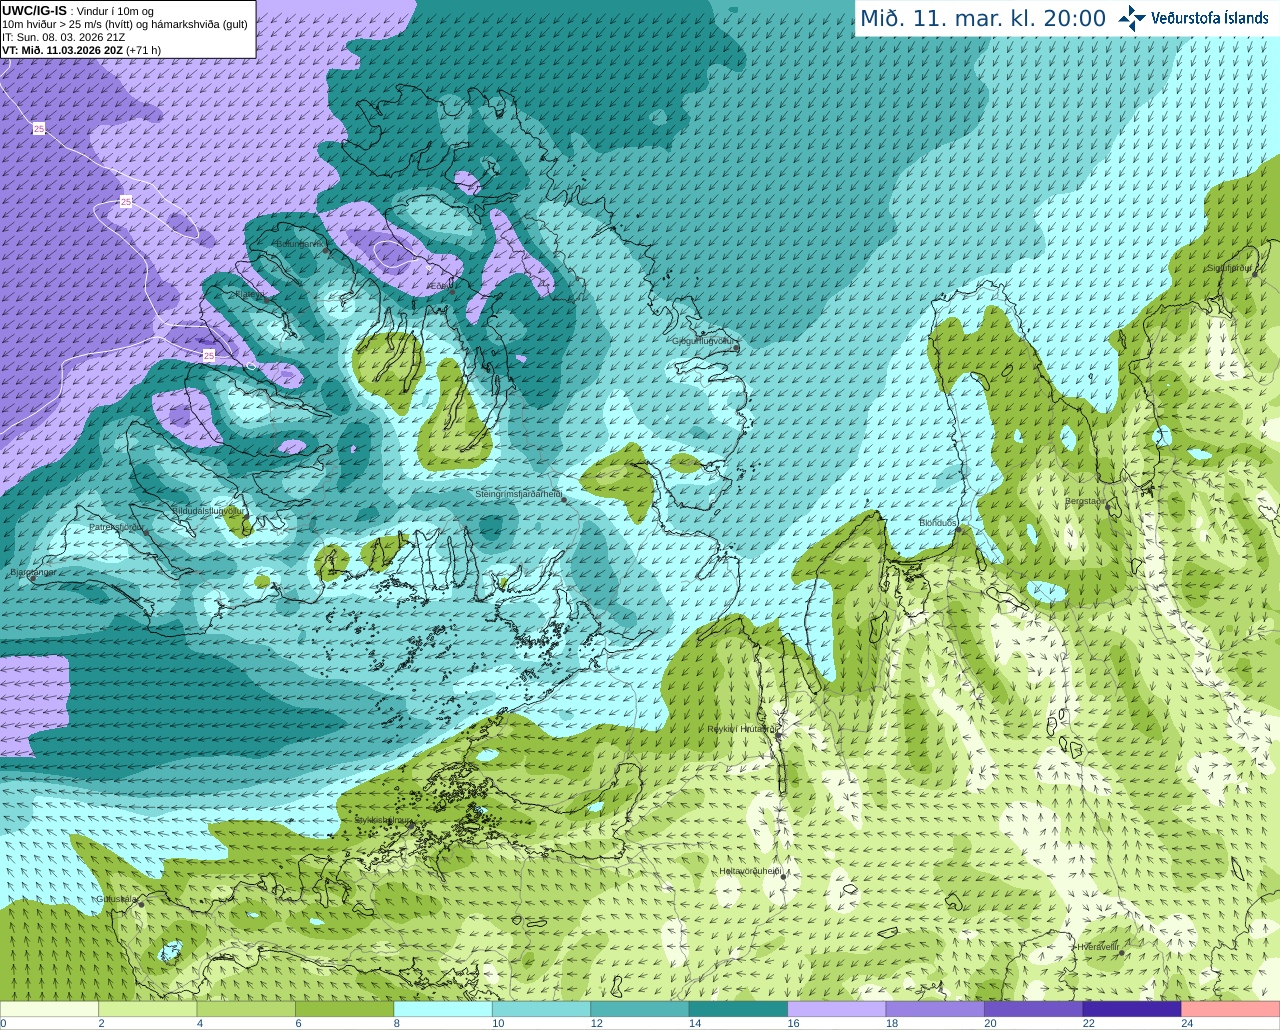
Task: Click the forecast time 'Mið. 11. mar. kl. 20:00'
Action: (983, 19)
